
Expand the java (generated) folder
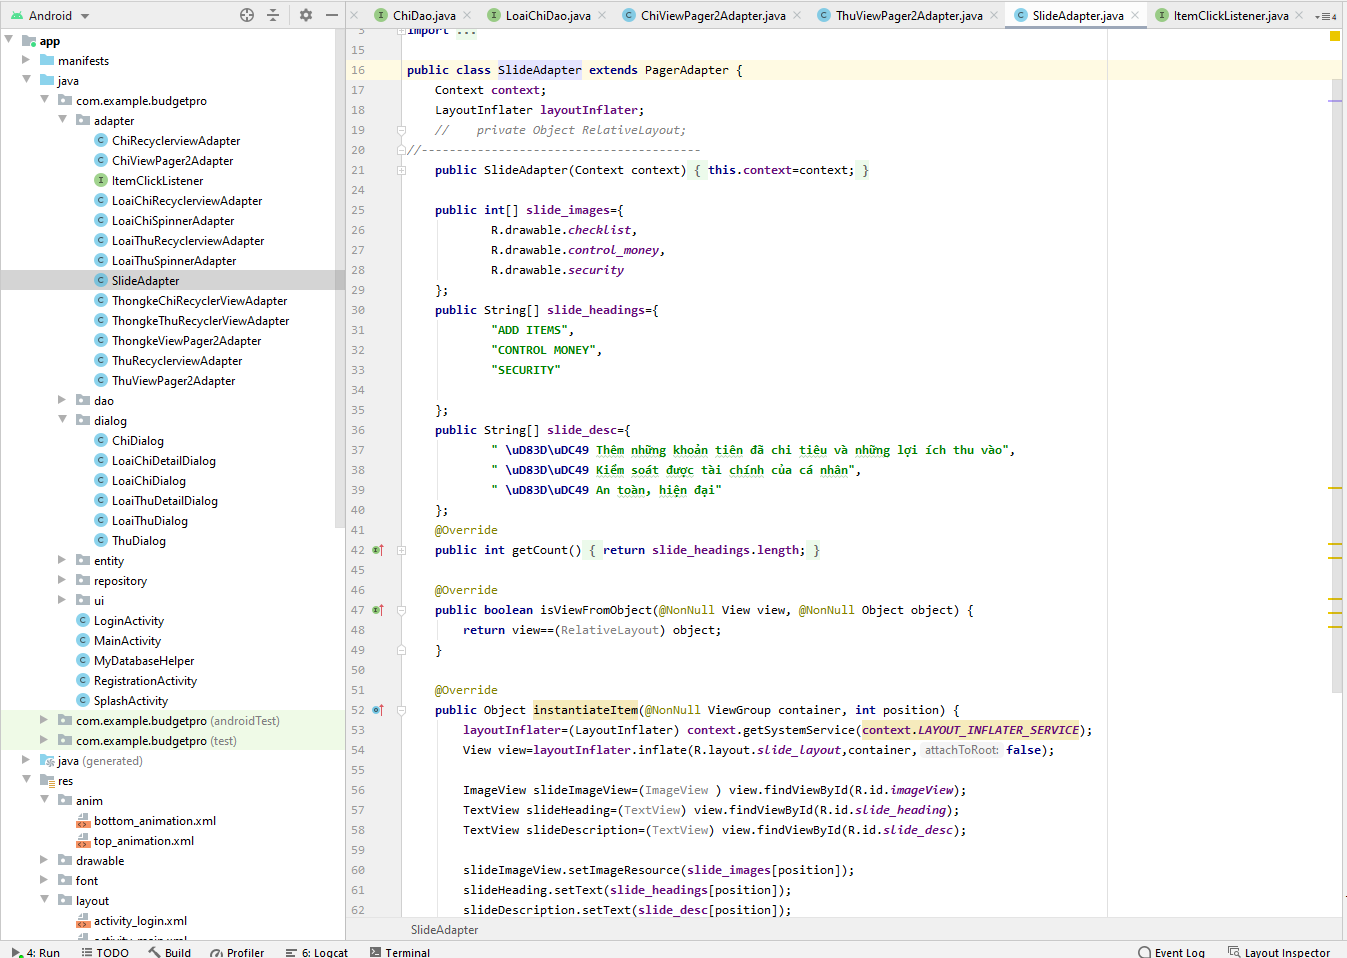point(27,760)
